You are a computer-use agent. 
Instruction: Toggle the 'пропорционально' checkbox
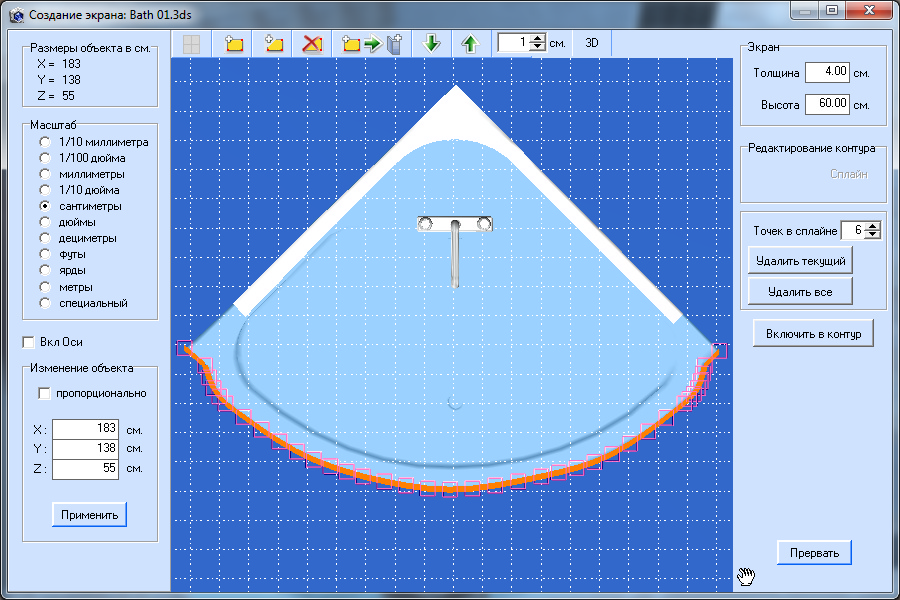(x=44, y=393)
